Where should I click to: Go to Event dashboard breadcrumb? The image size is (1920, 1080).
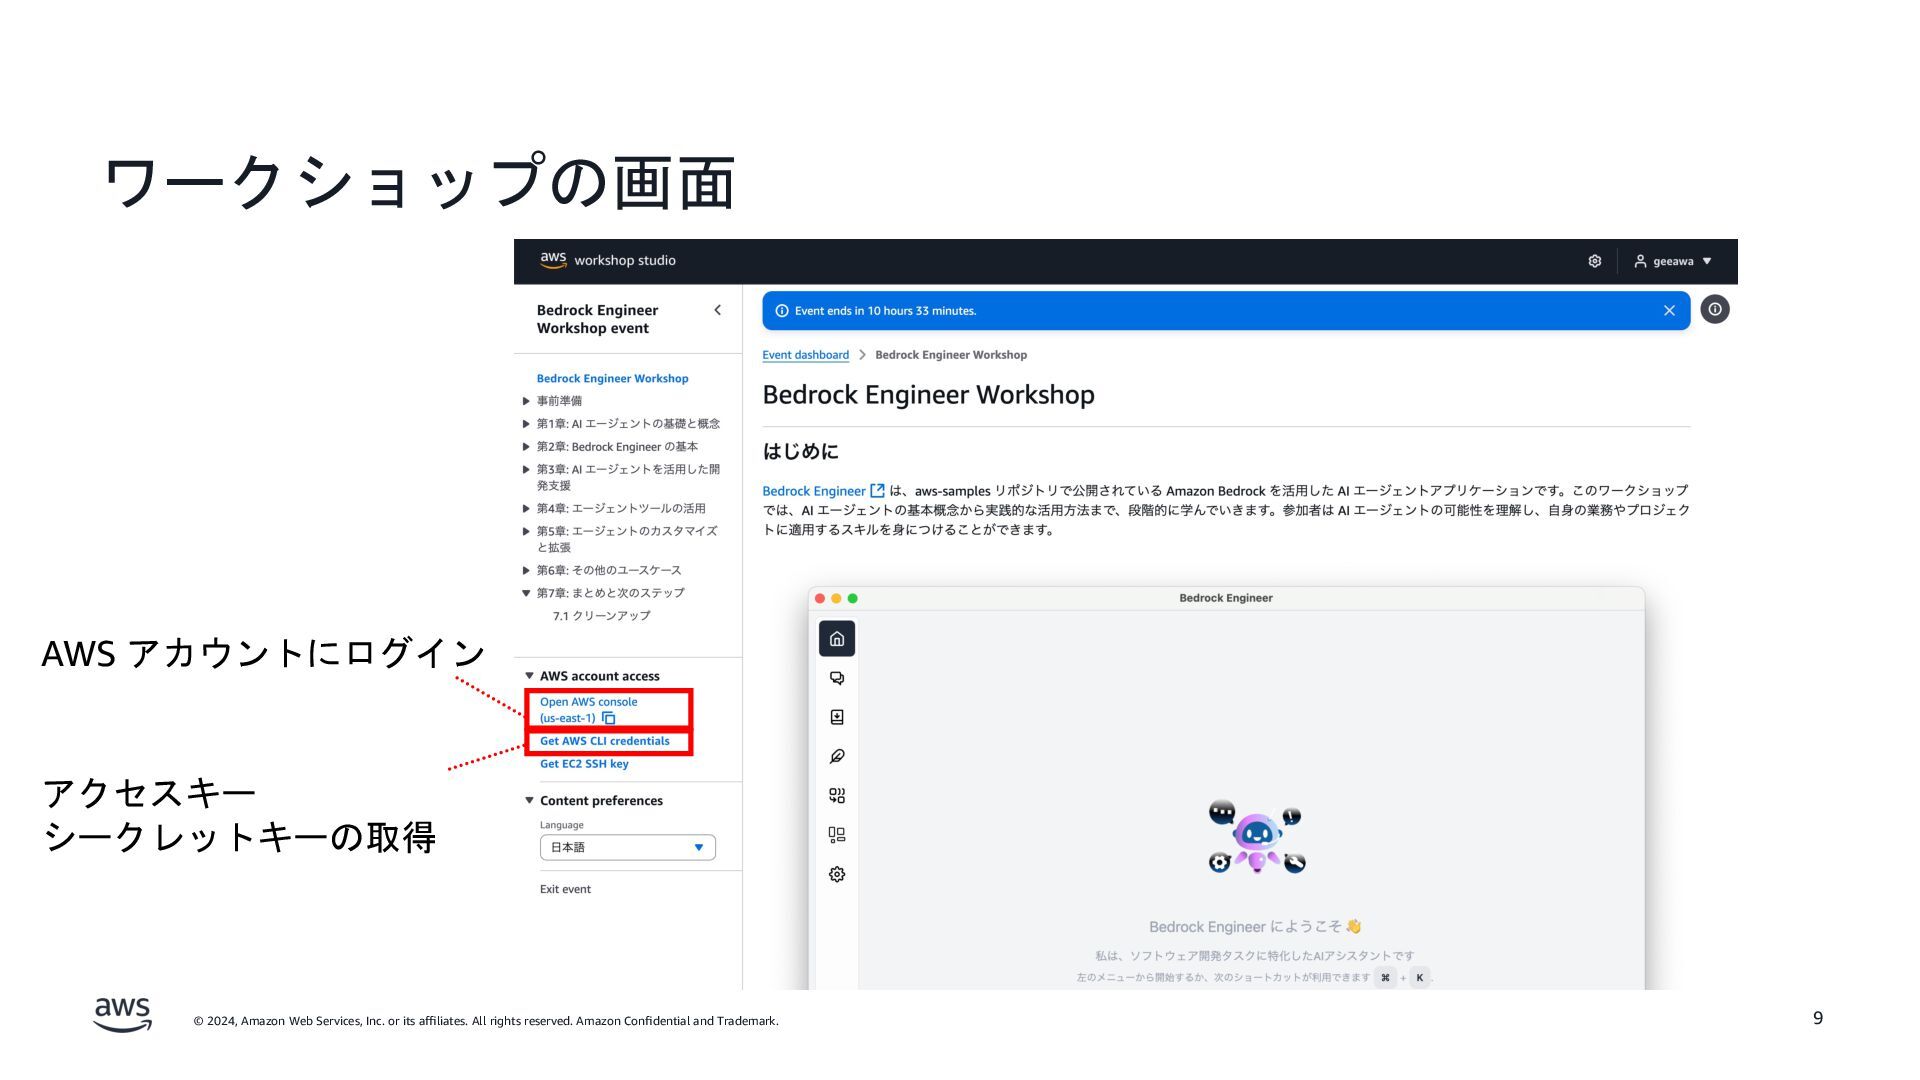[x=805, y=355]
